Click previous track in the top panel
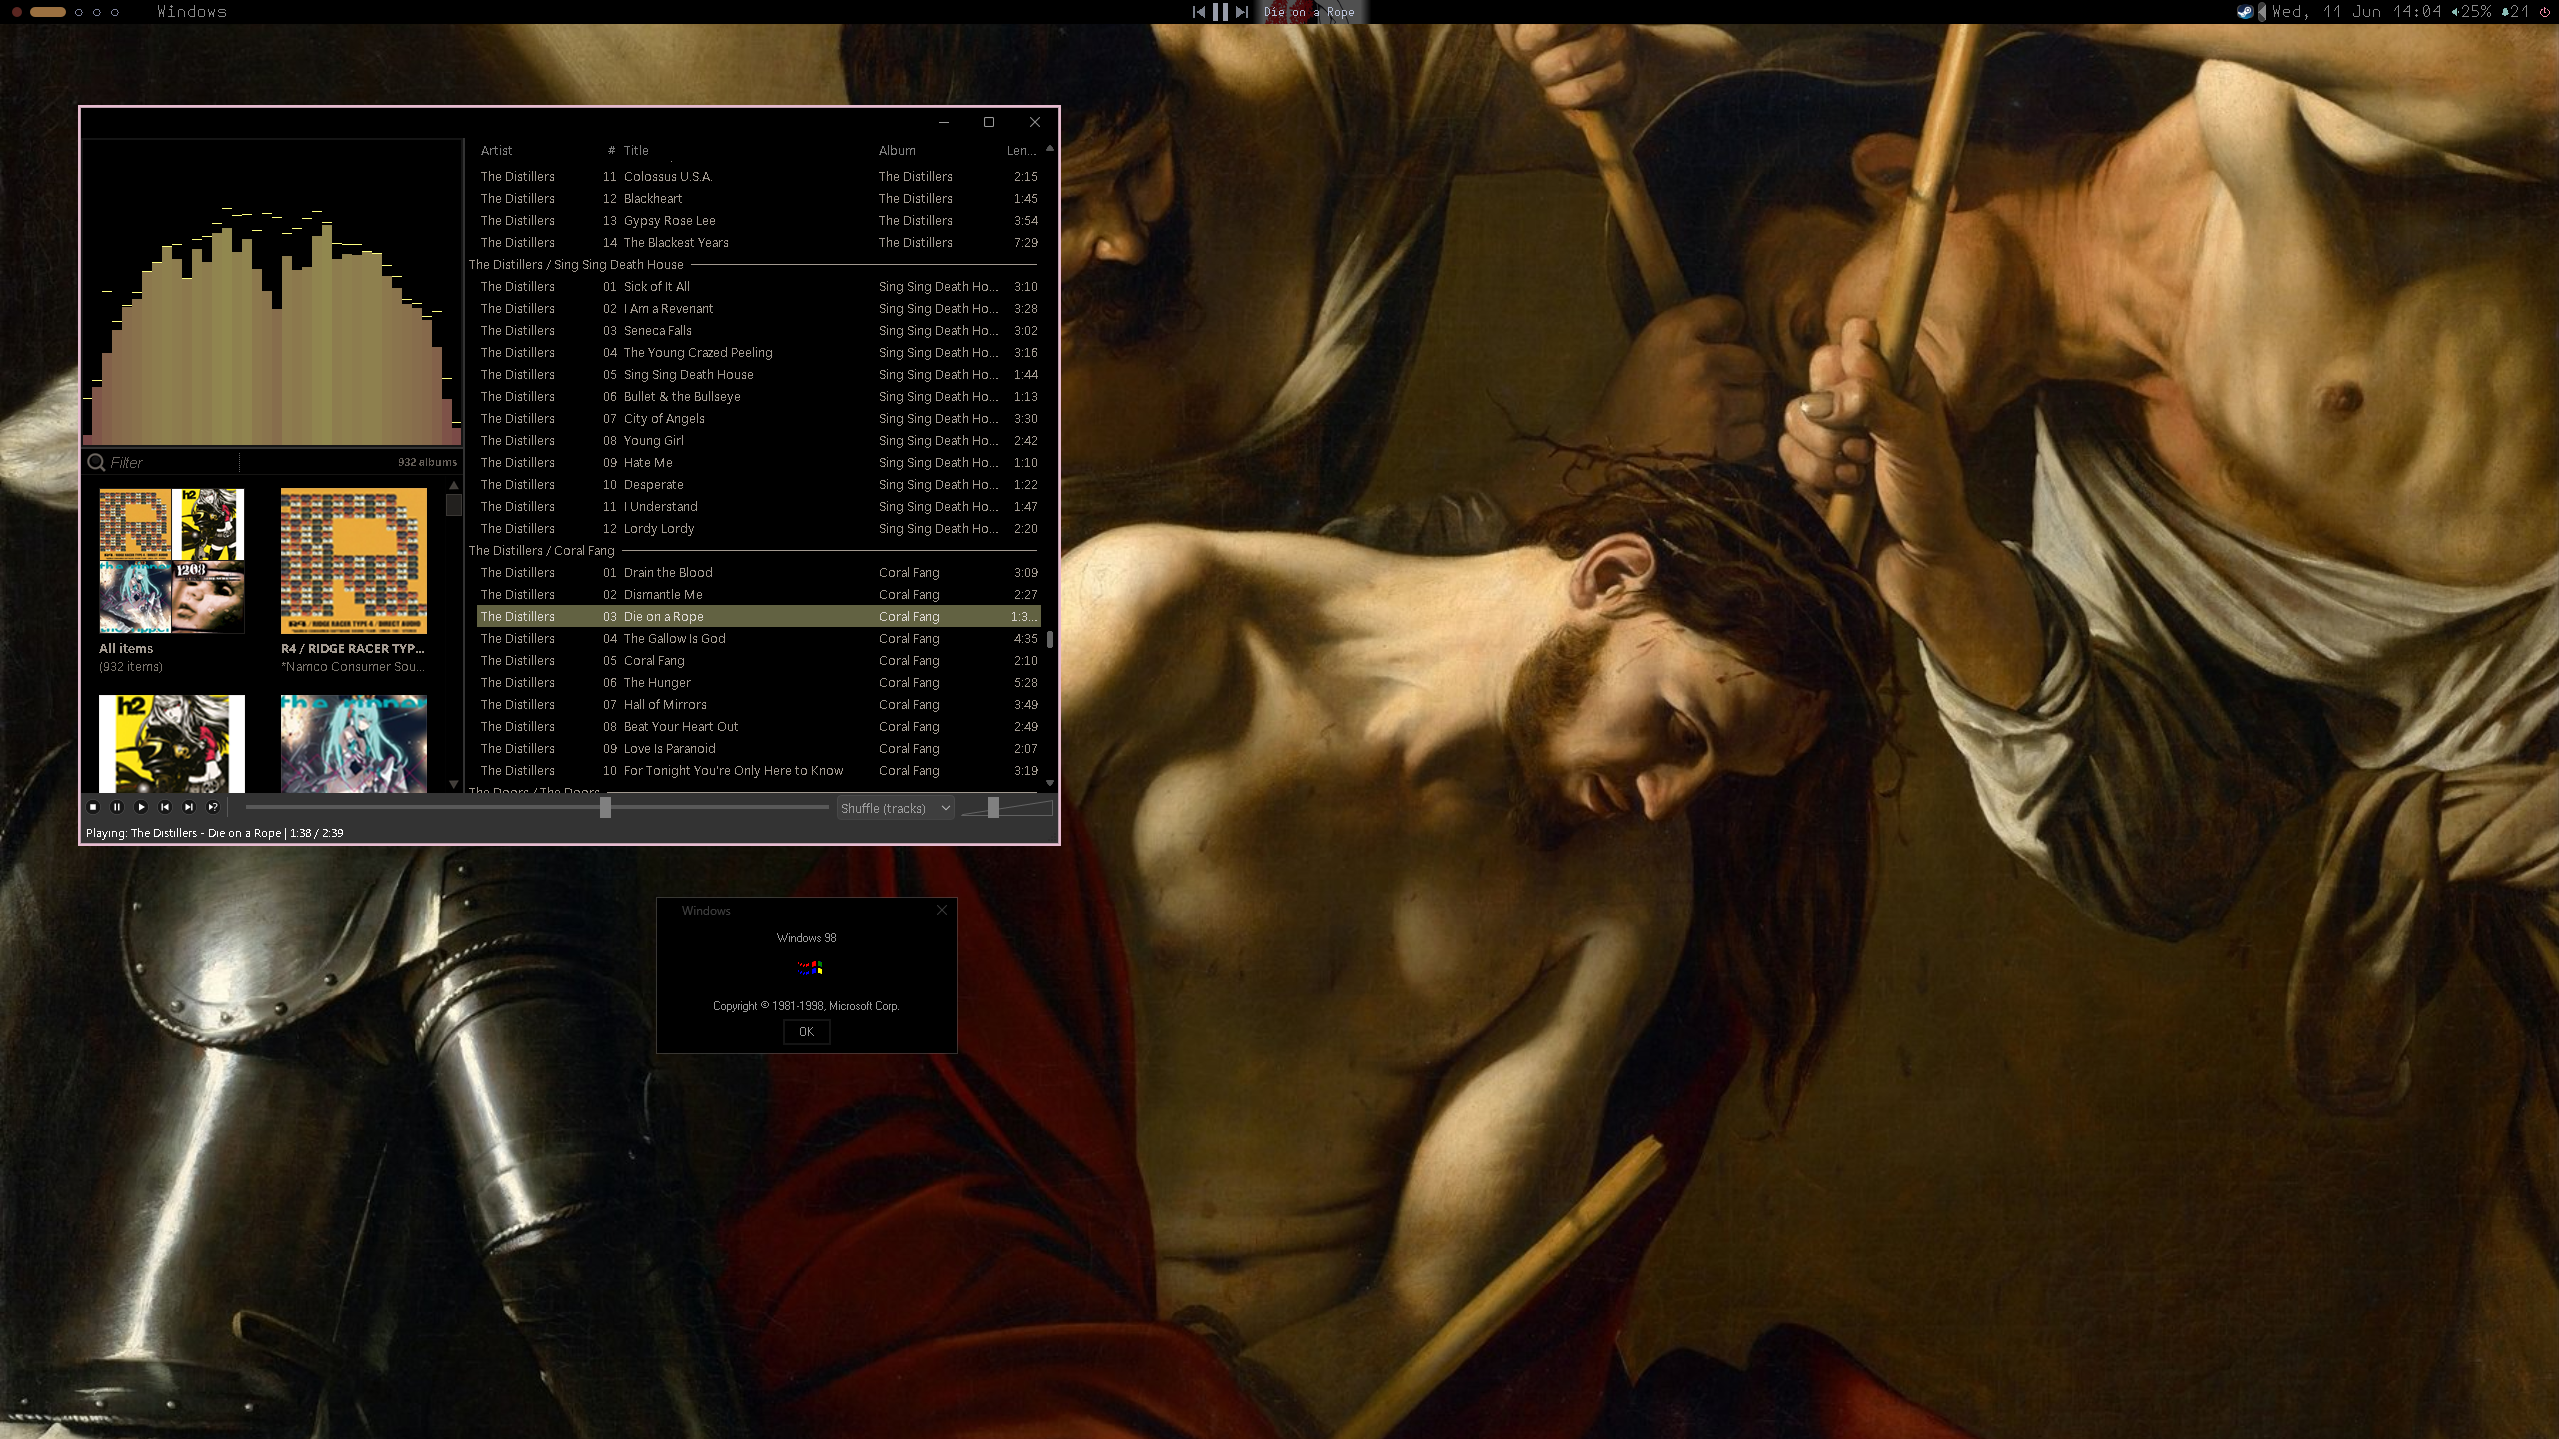The image size is (2559, 1439). [x=1199, y=12]
